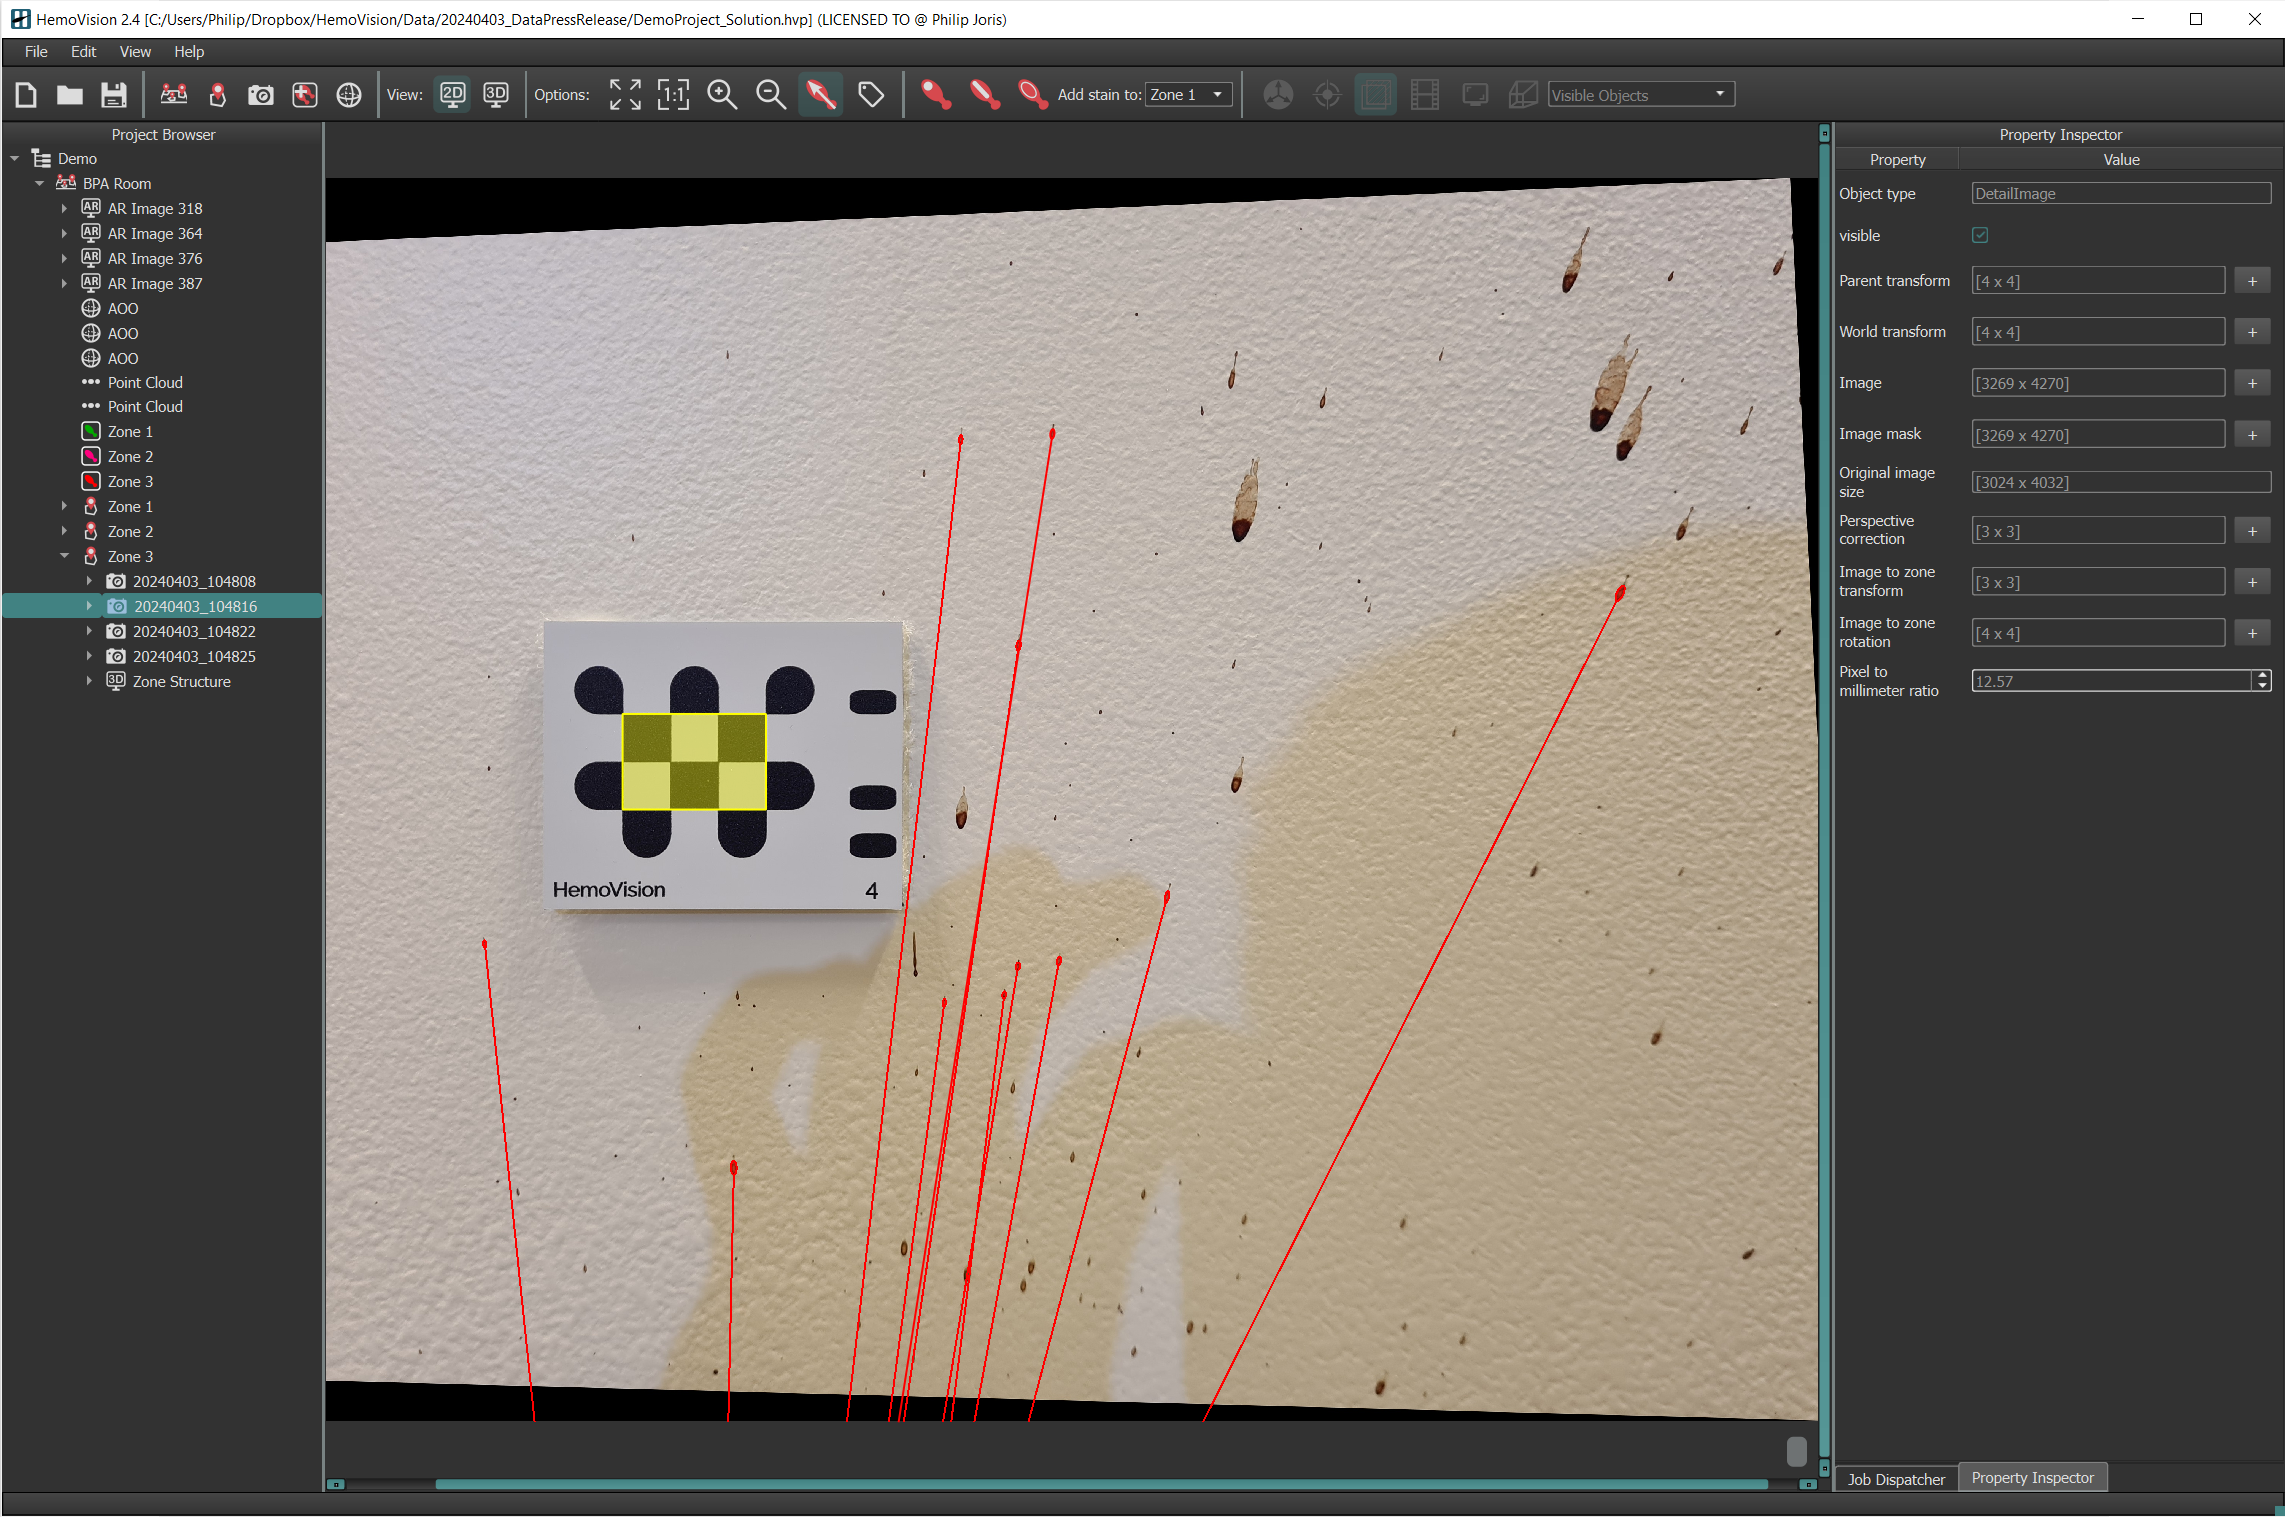Select image 20240403_104825 in Project Browser
2285x1517 pixels.
(x=194, y=657)
